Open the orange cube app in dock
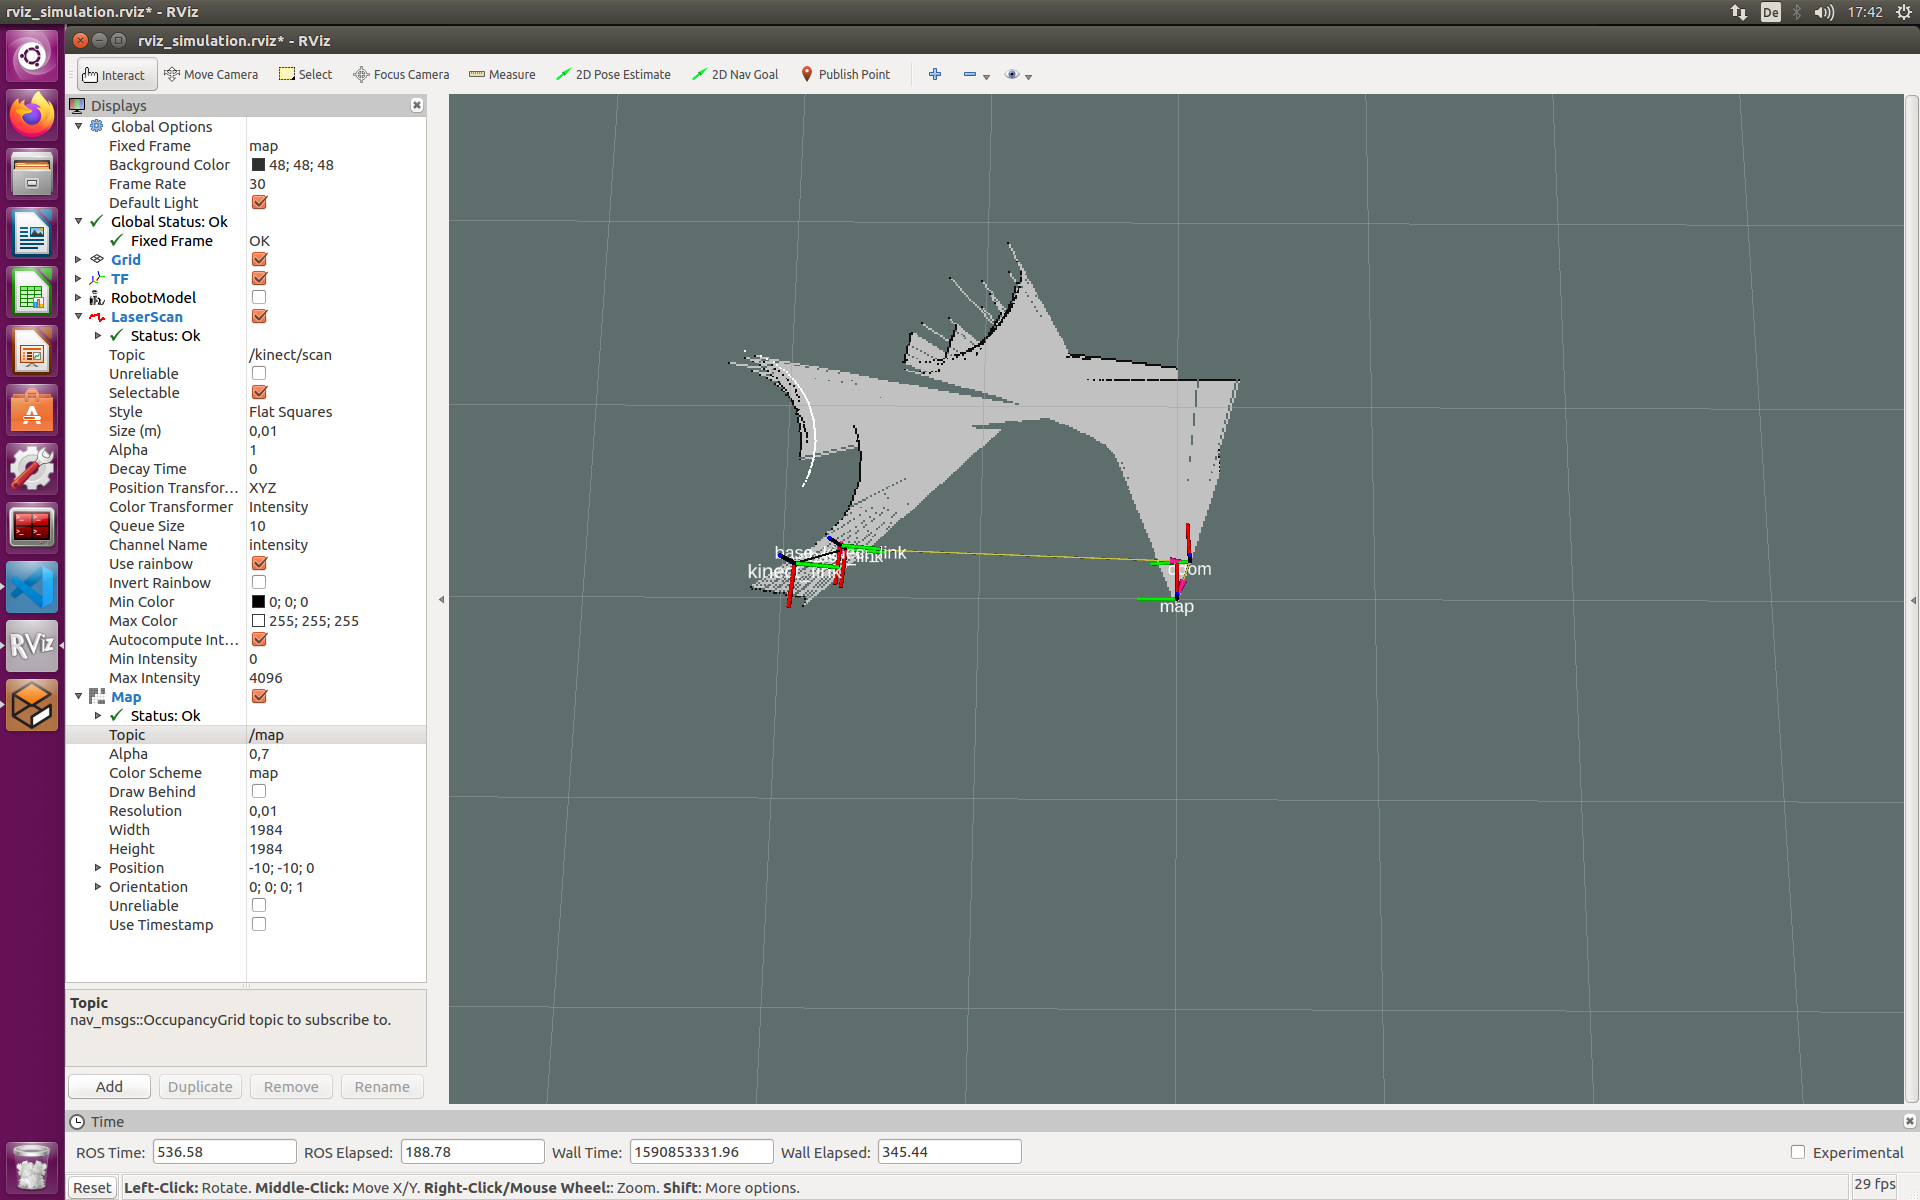Image resolution: width=1920 pixels, height=1200 pixels. pos(32,706)
